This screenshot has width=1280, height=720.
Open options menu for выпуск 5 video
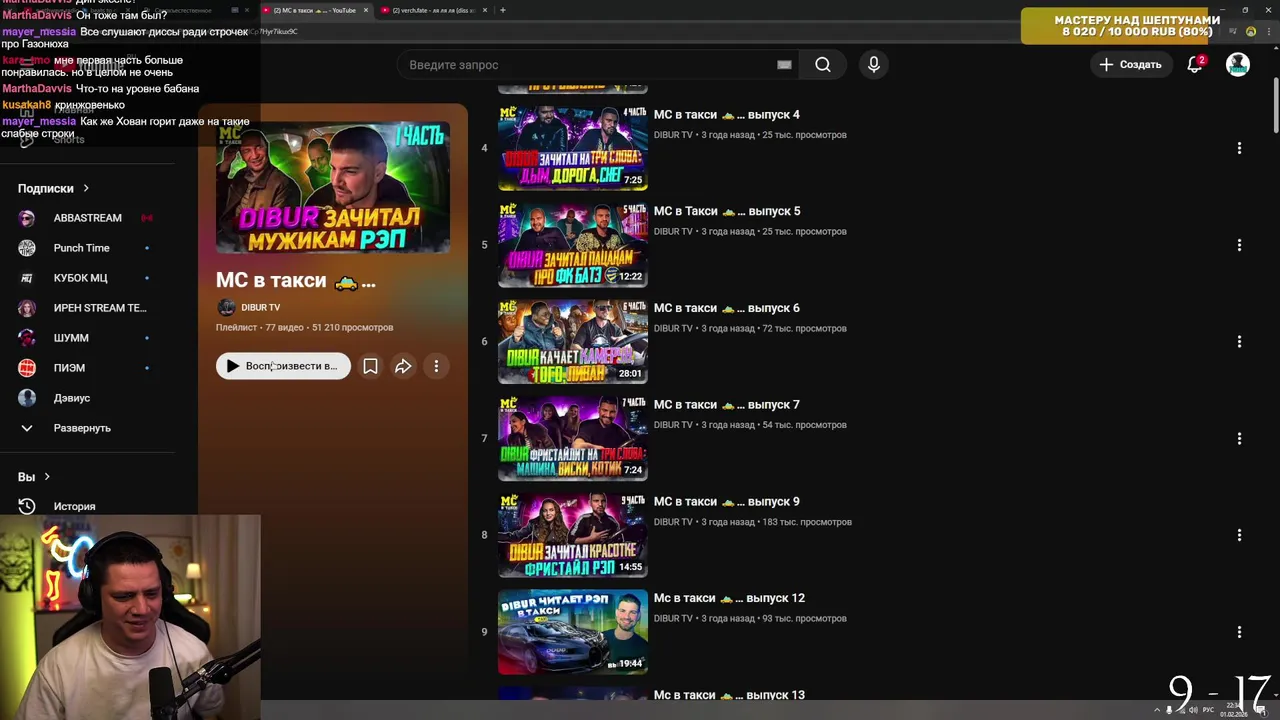coord(1239,245)
